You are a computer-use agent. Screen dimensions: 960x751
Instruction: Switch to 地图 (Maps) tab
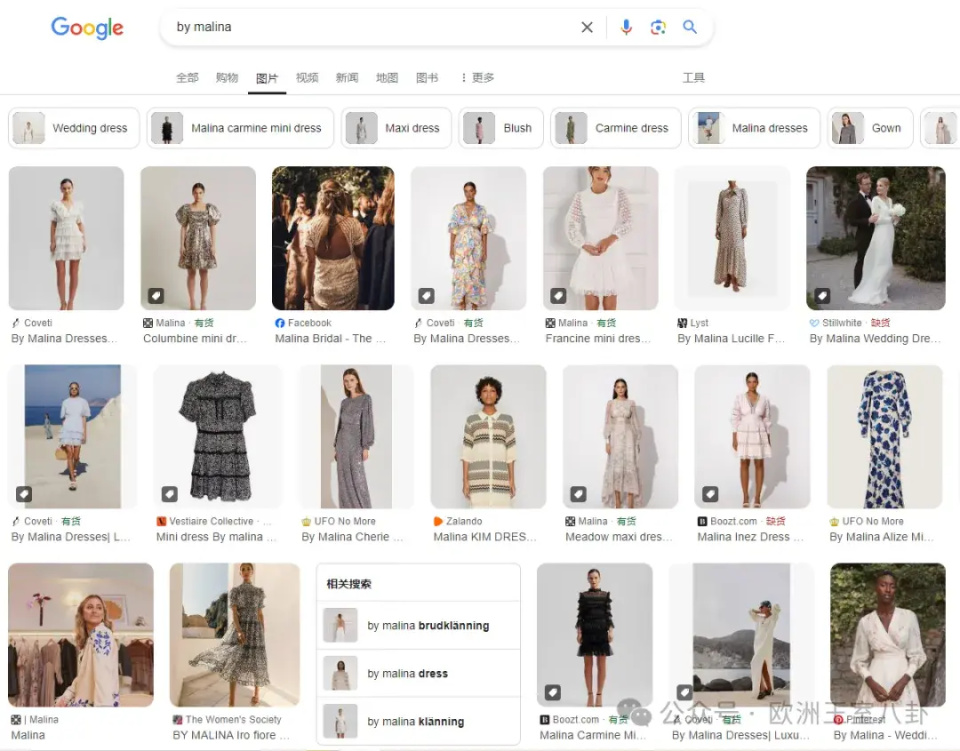tap(387, 78)
